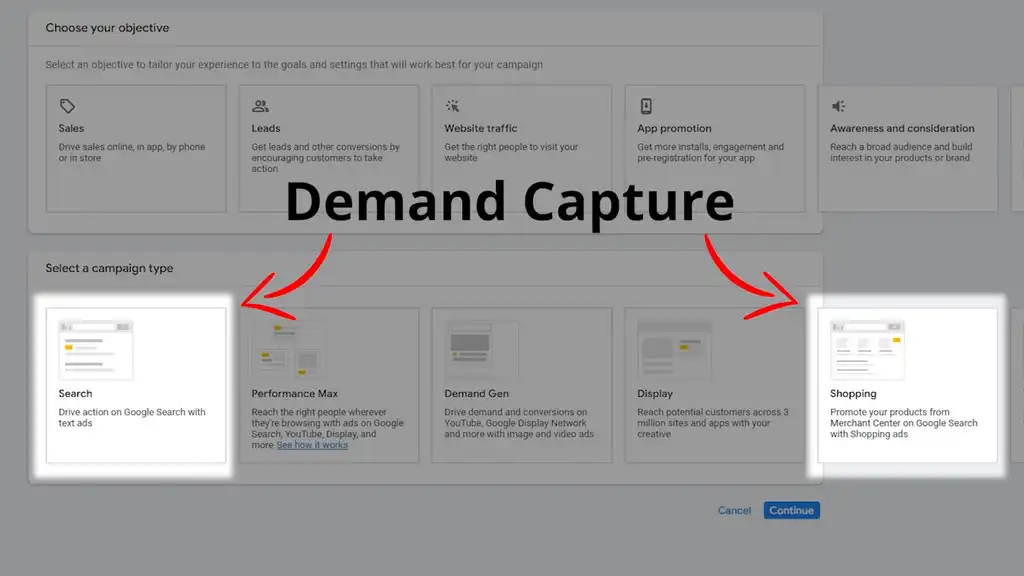Open the See how it works link
1024x576 pixels.
point(312,445)
